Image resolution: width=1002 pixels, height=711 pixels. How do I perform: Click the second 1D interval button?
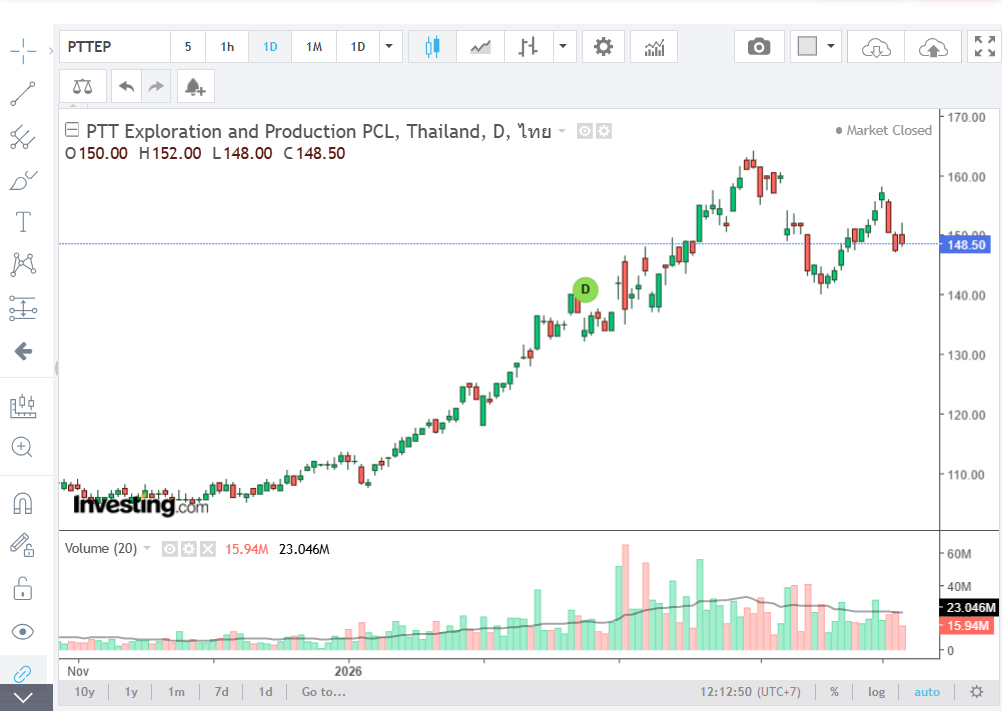(x=358, y=47)
